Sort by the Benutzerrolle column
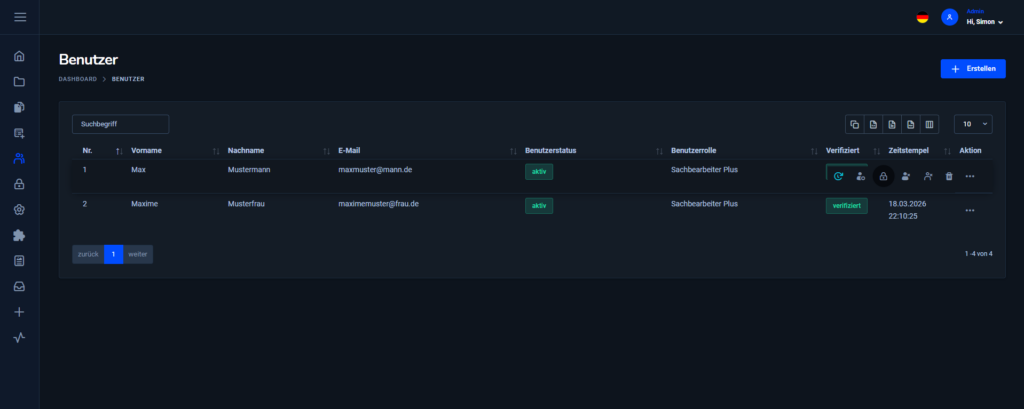Image resolution: width=1024 pixels, height=409 pixels. pyautogui.click(x=814, y=151)
